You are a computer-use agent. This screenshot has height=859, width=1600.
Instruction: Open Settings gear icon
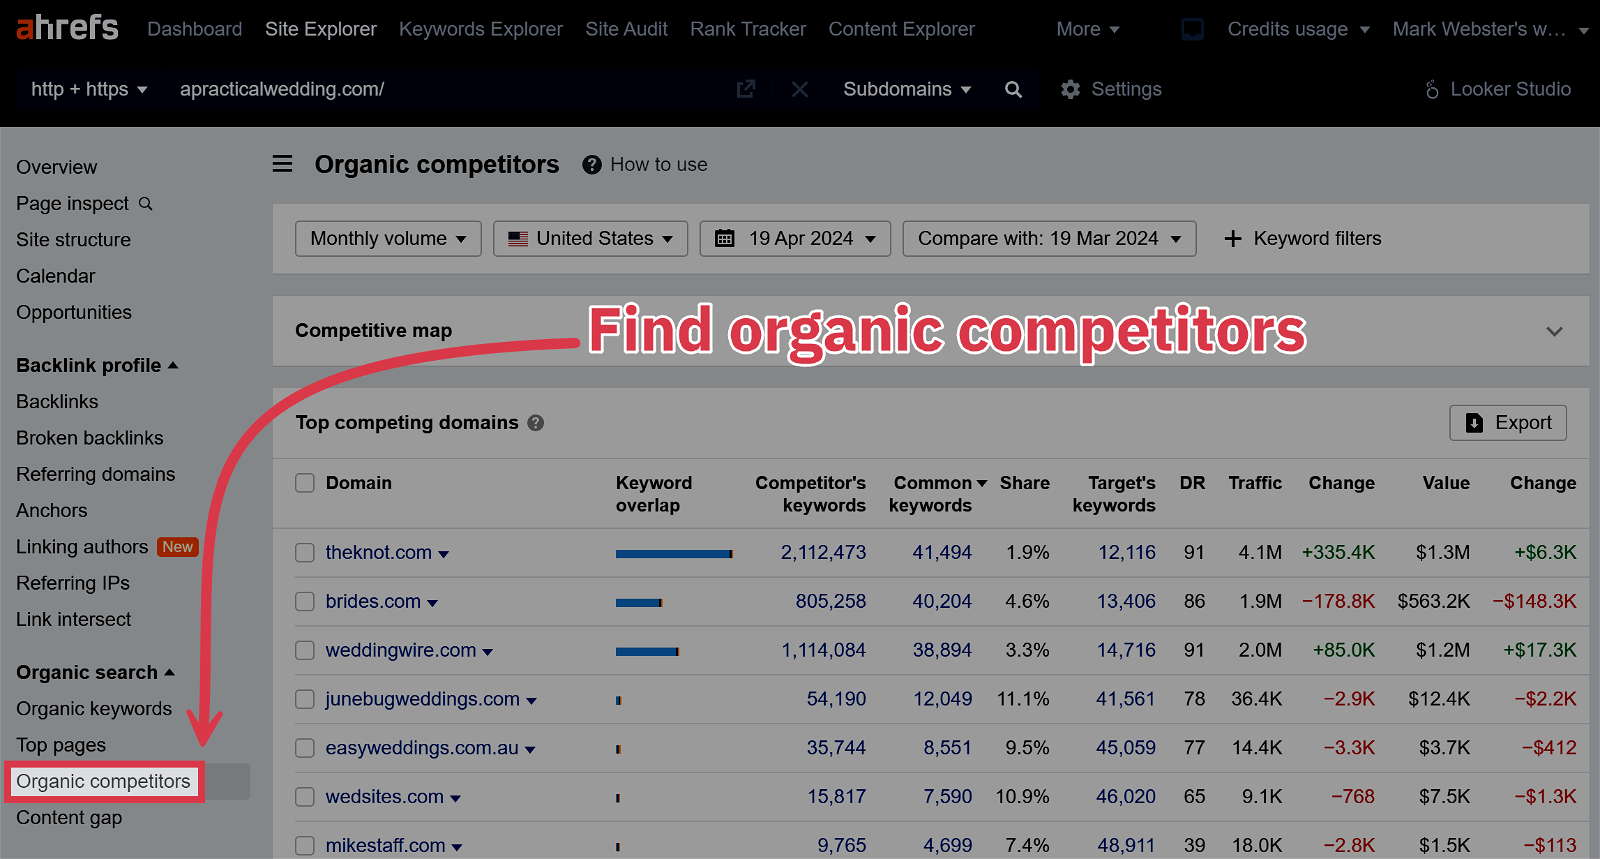(x=1070, y=89)
